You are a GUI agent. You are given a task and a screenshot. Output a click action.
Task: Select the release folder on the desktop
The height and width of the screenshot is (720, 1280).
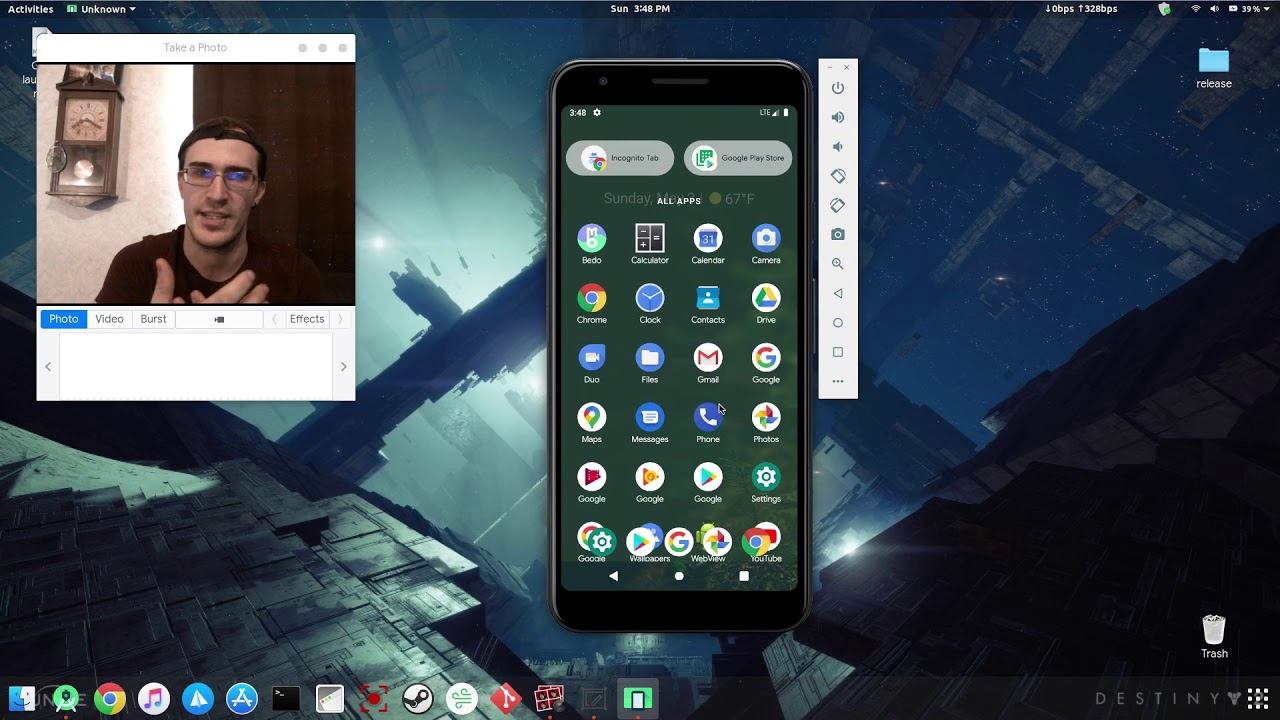(1214, 67)
